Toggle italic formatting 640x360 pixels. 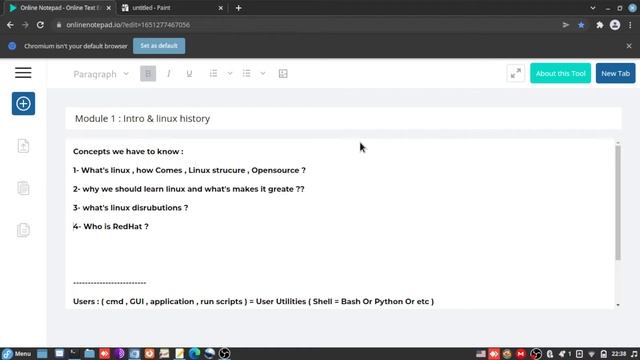[169, 73]
